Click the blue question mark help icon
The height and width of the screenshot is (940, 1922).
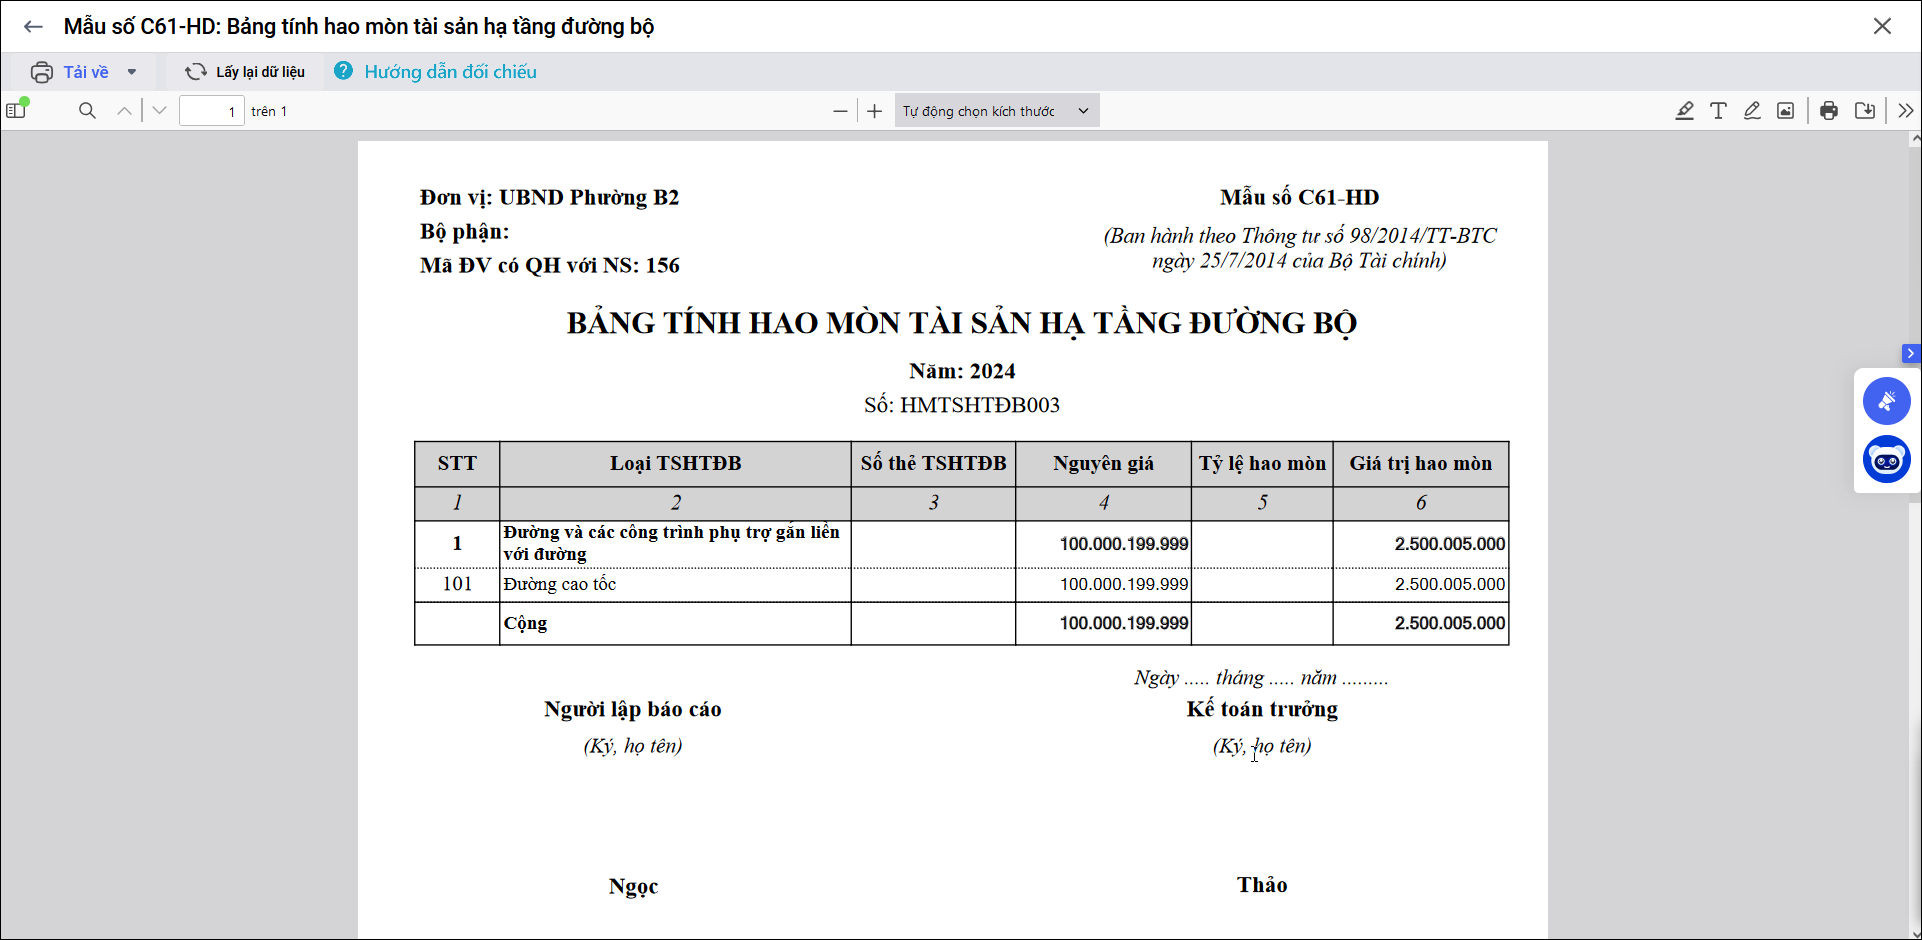click(x=343, y=71)
